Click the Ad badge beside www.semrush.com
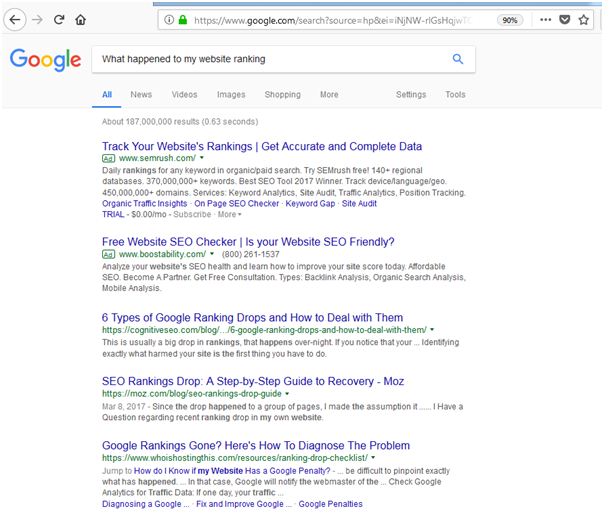This screenshot has width=604, height=517. (108, 158)
